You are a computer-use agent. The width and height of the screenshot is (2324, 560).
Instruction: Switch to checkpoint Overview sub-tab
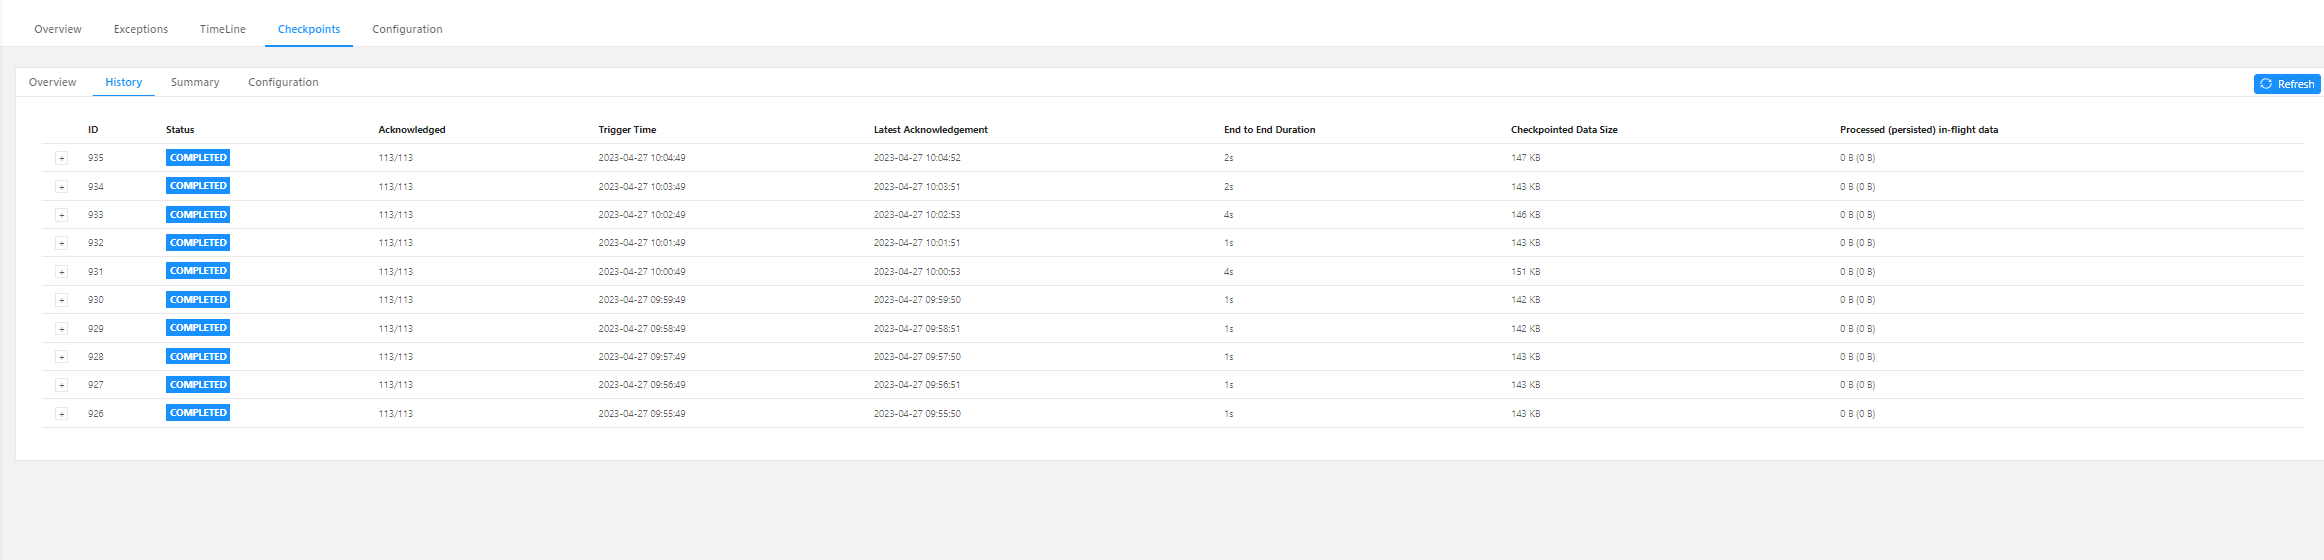pos(52,82)
